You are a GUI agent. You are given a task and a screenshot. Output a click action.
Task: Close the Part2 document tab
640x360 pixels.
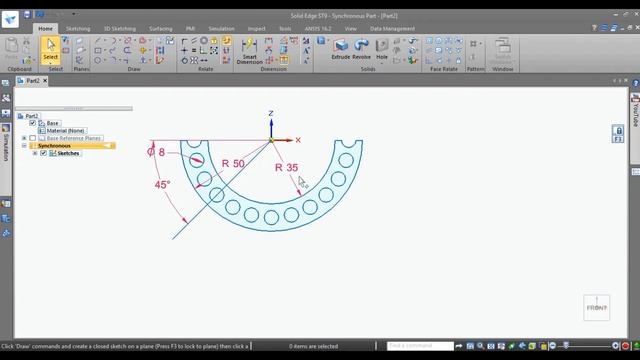(x=45, y=81)
